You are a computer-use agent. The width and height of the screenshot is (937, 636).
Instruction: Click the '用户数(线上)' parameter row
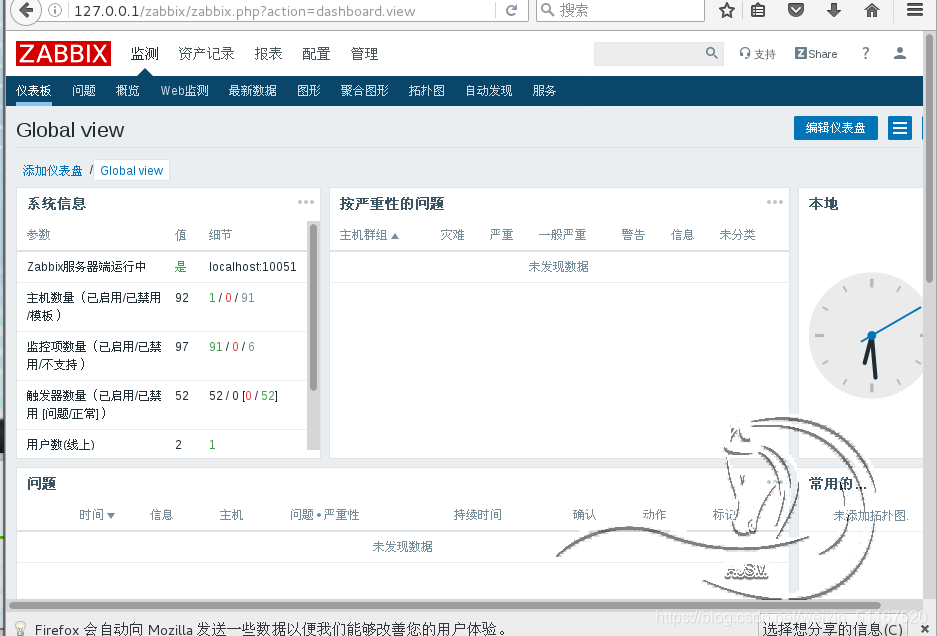pos(162,445)
